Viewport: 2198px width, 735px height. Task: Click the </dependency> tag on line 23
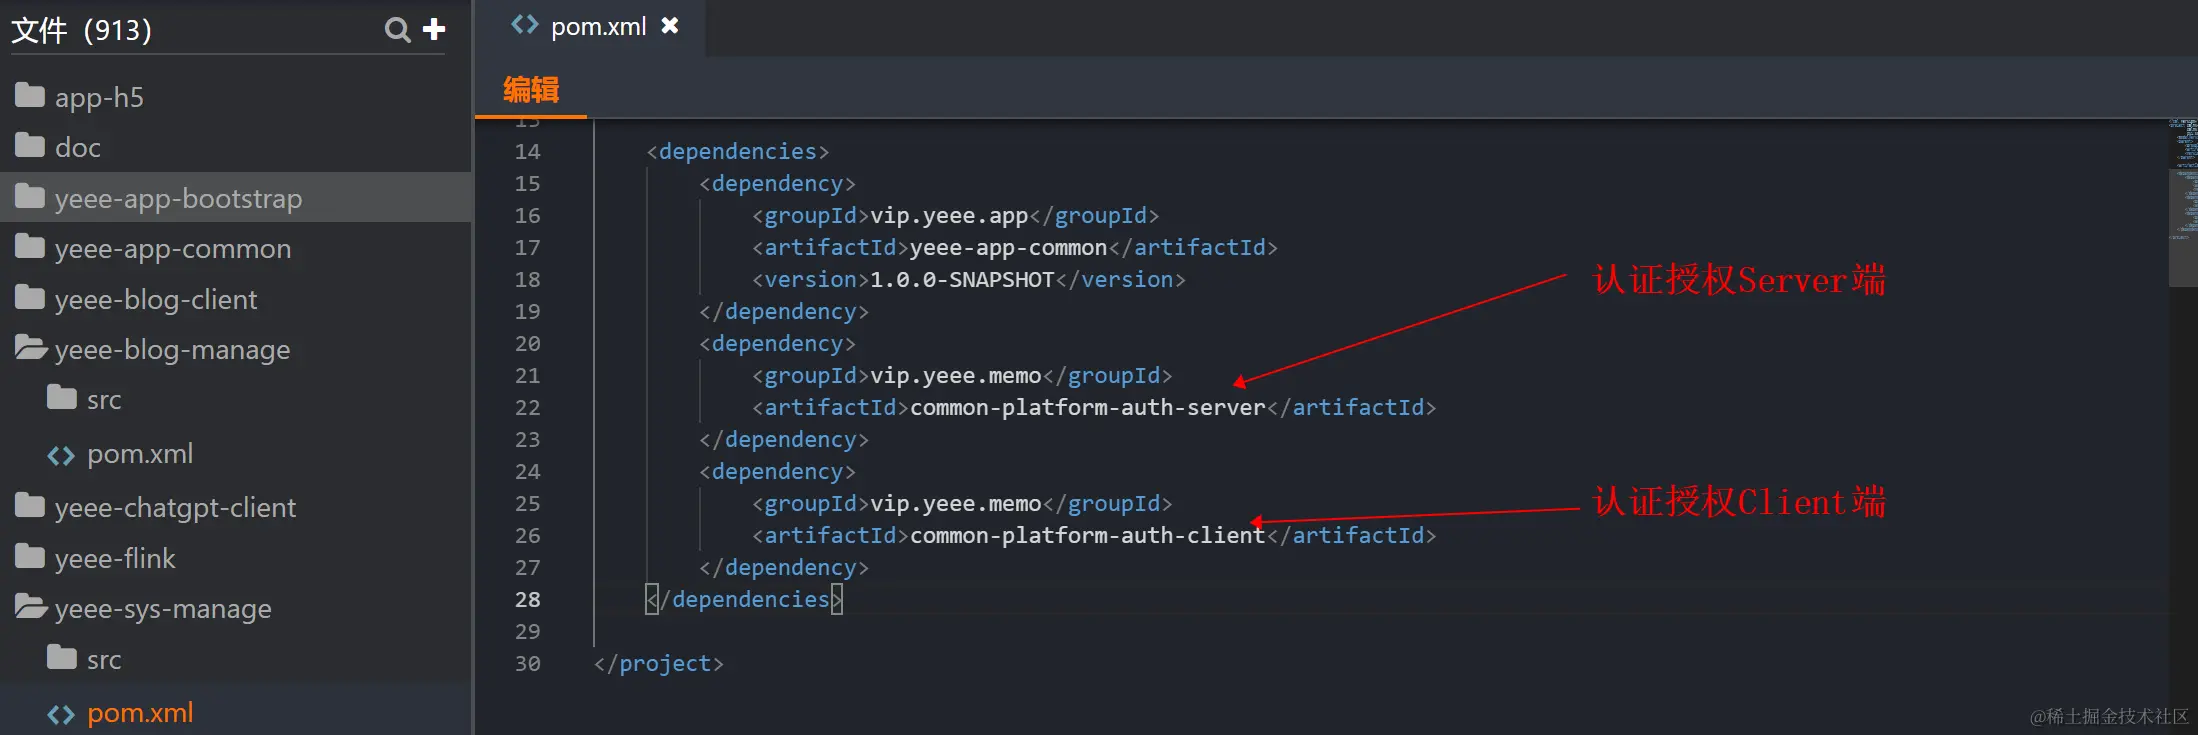tap(784, 440)
